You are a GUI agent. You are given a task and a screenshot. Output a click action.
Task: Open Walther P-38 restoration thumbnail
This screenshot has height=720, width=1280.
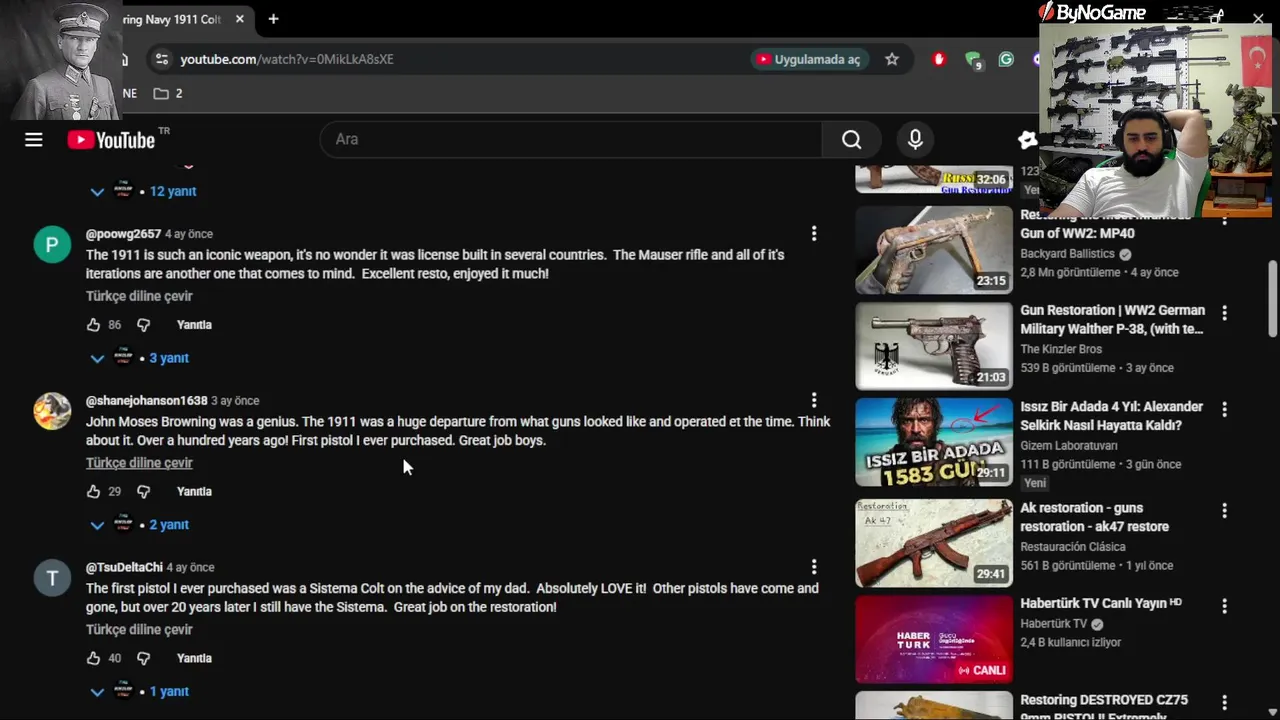coord(934,346)
